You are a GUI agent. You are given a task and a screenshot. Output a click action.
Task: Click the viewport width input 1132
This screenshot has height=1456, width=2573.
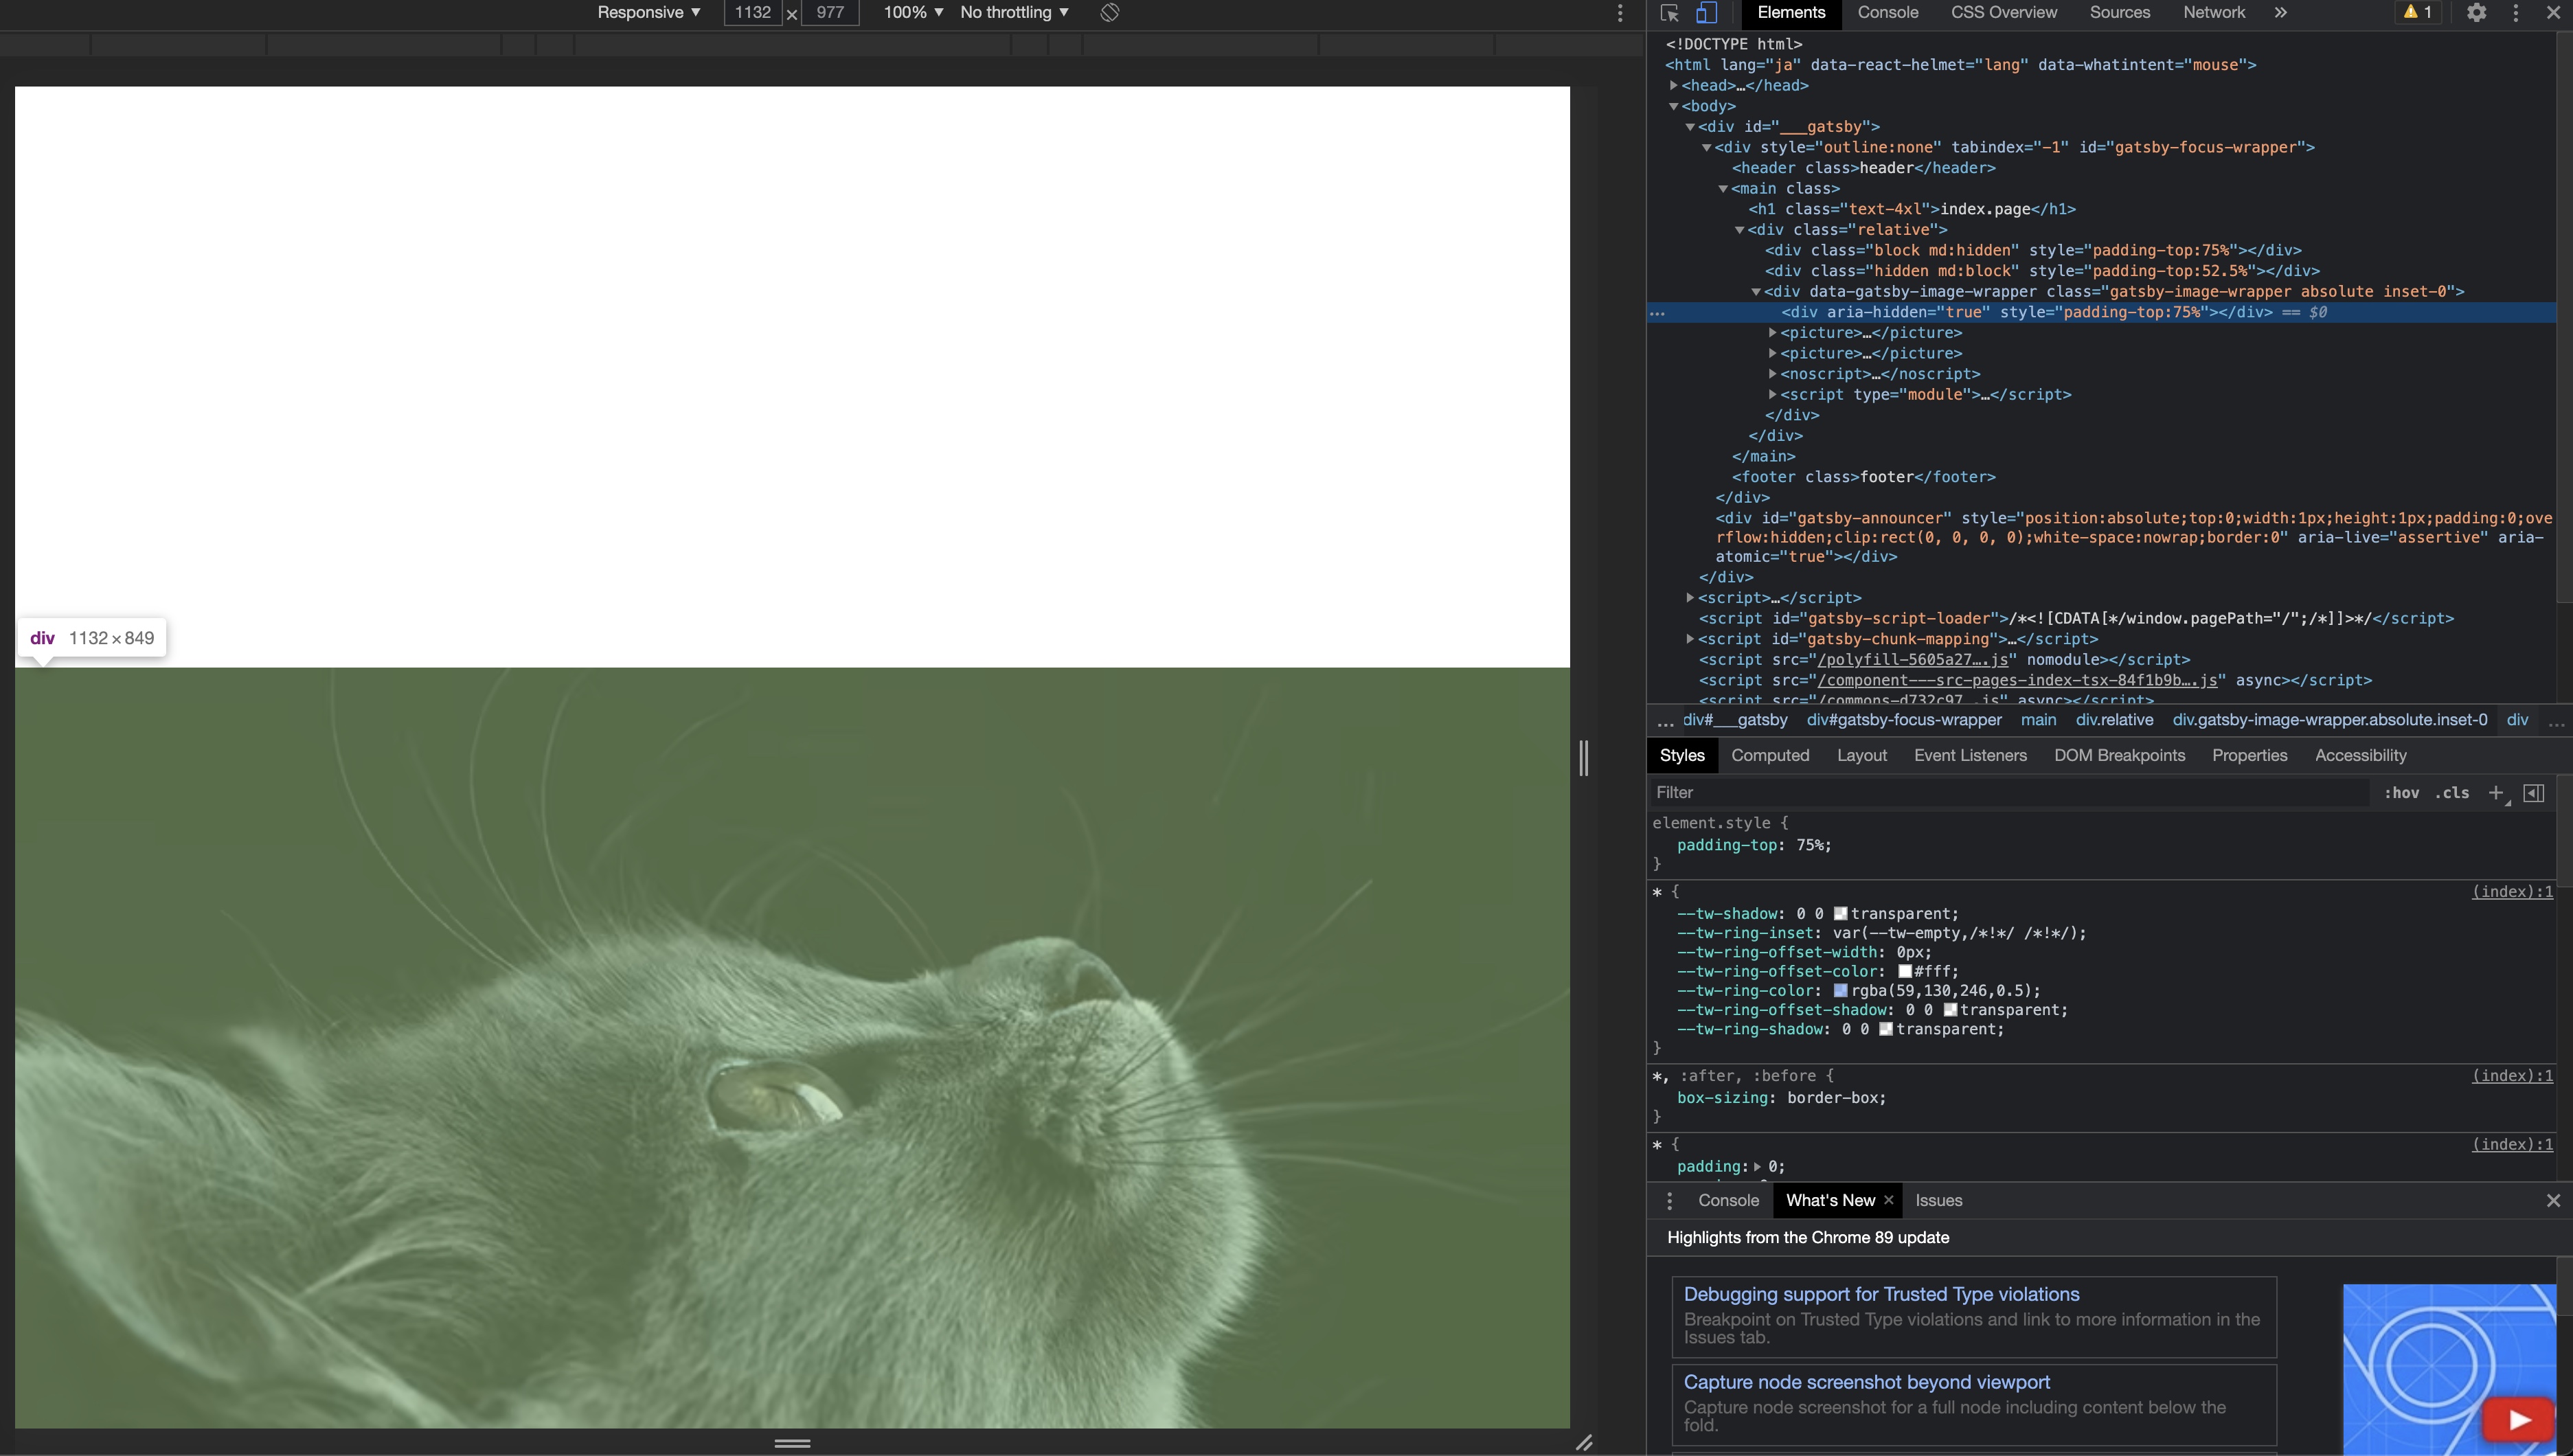click(752, 13)
